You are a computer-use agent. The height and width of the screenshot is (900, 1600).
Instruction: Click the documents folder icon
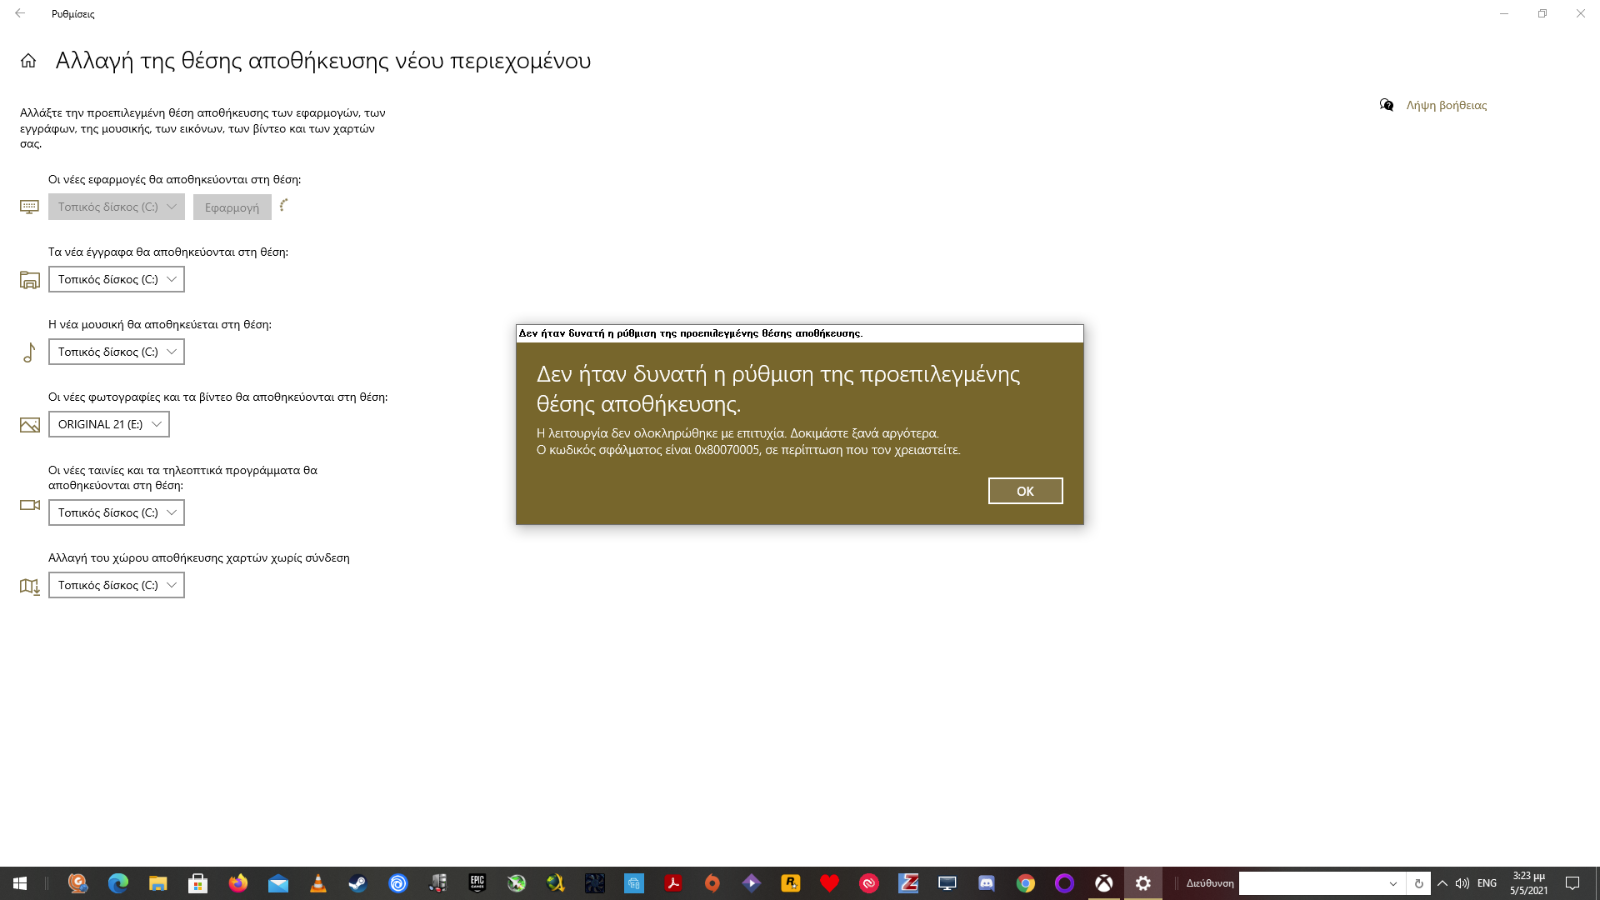tap(30, 280)
